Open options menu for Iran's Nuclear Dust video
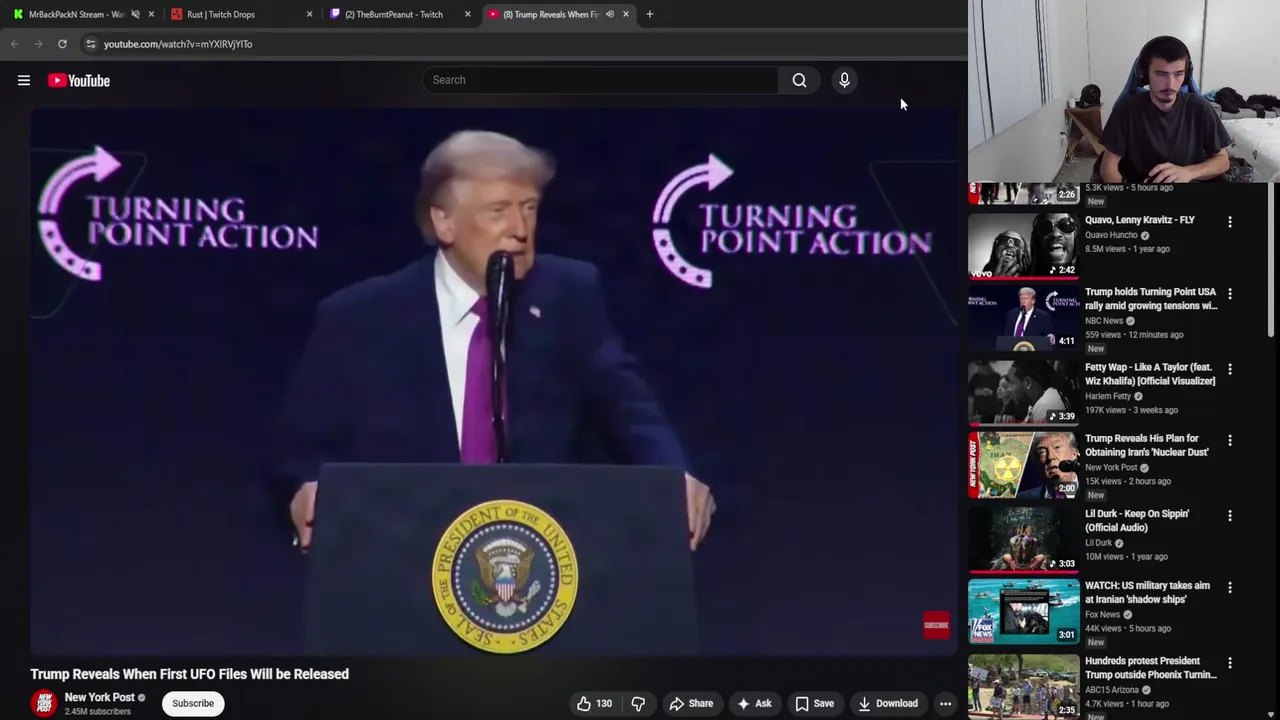 click(x=1230, y=440)
